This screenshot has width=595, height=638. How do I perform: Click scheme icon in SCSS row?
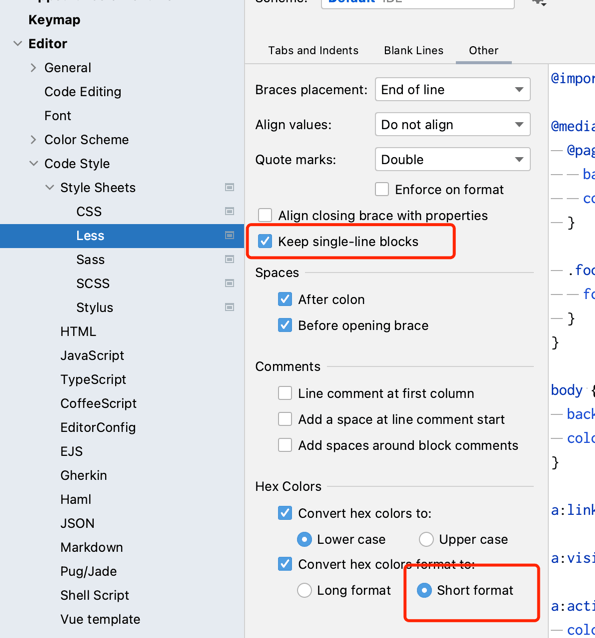(x=230, y=283)
